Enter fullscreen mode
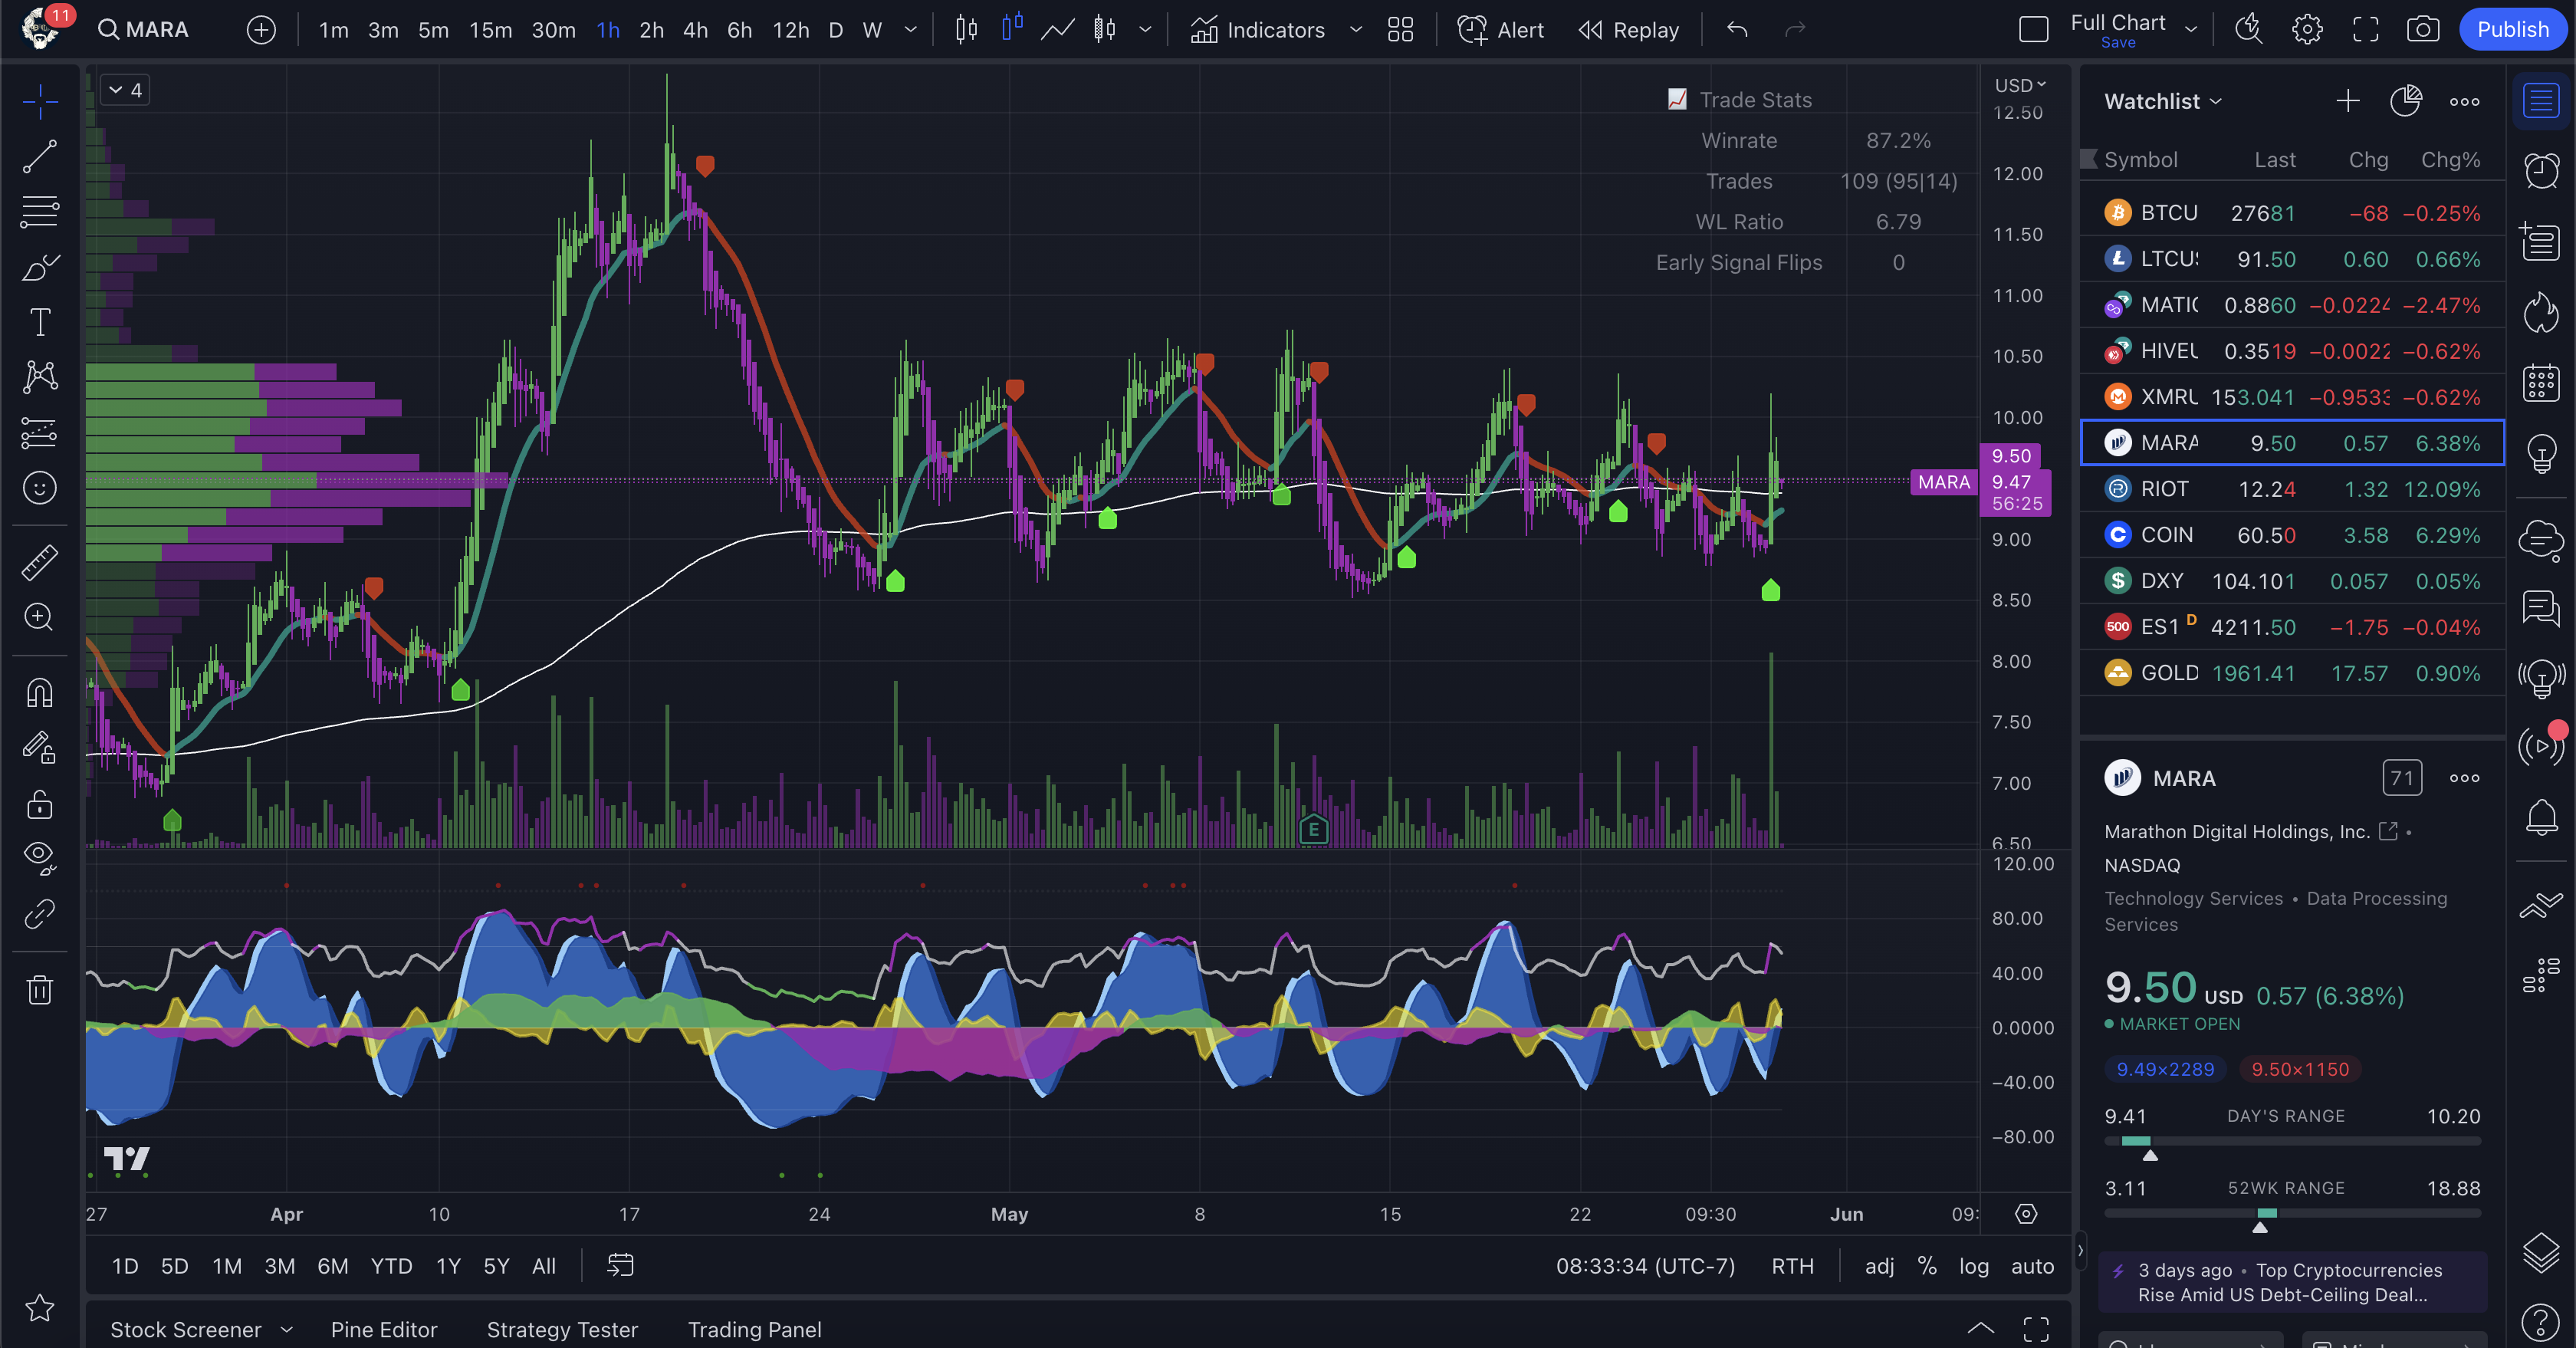This screenshot has height=1348, width=2576. click(2365, 30)
